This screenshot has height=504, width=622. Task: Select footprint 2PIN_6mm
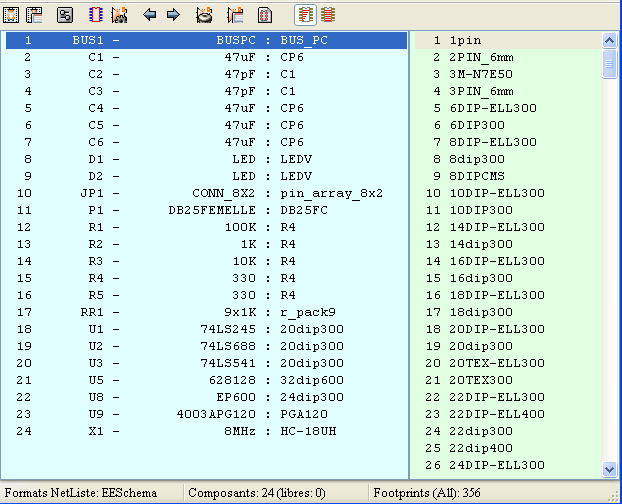point(508,57)
